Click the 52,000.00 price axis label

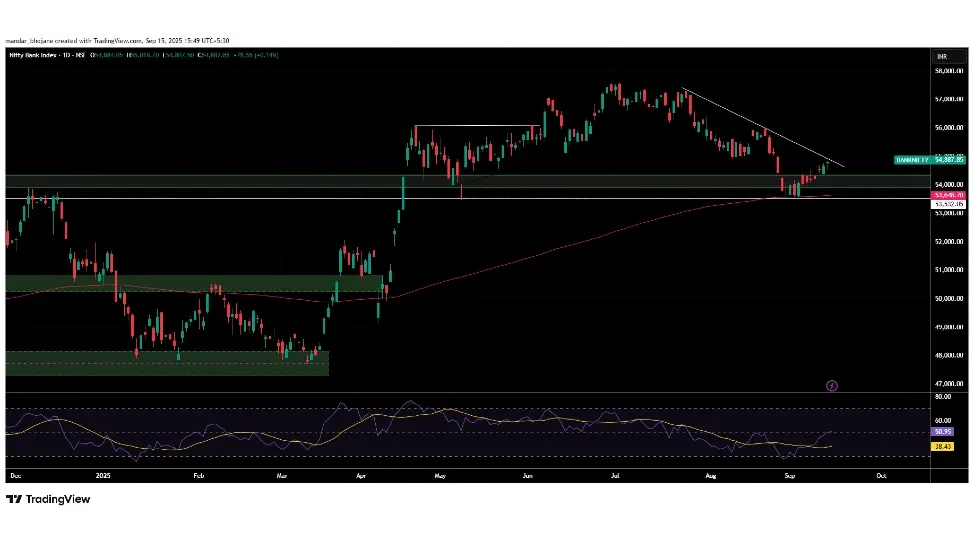pos(949,242)
